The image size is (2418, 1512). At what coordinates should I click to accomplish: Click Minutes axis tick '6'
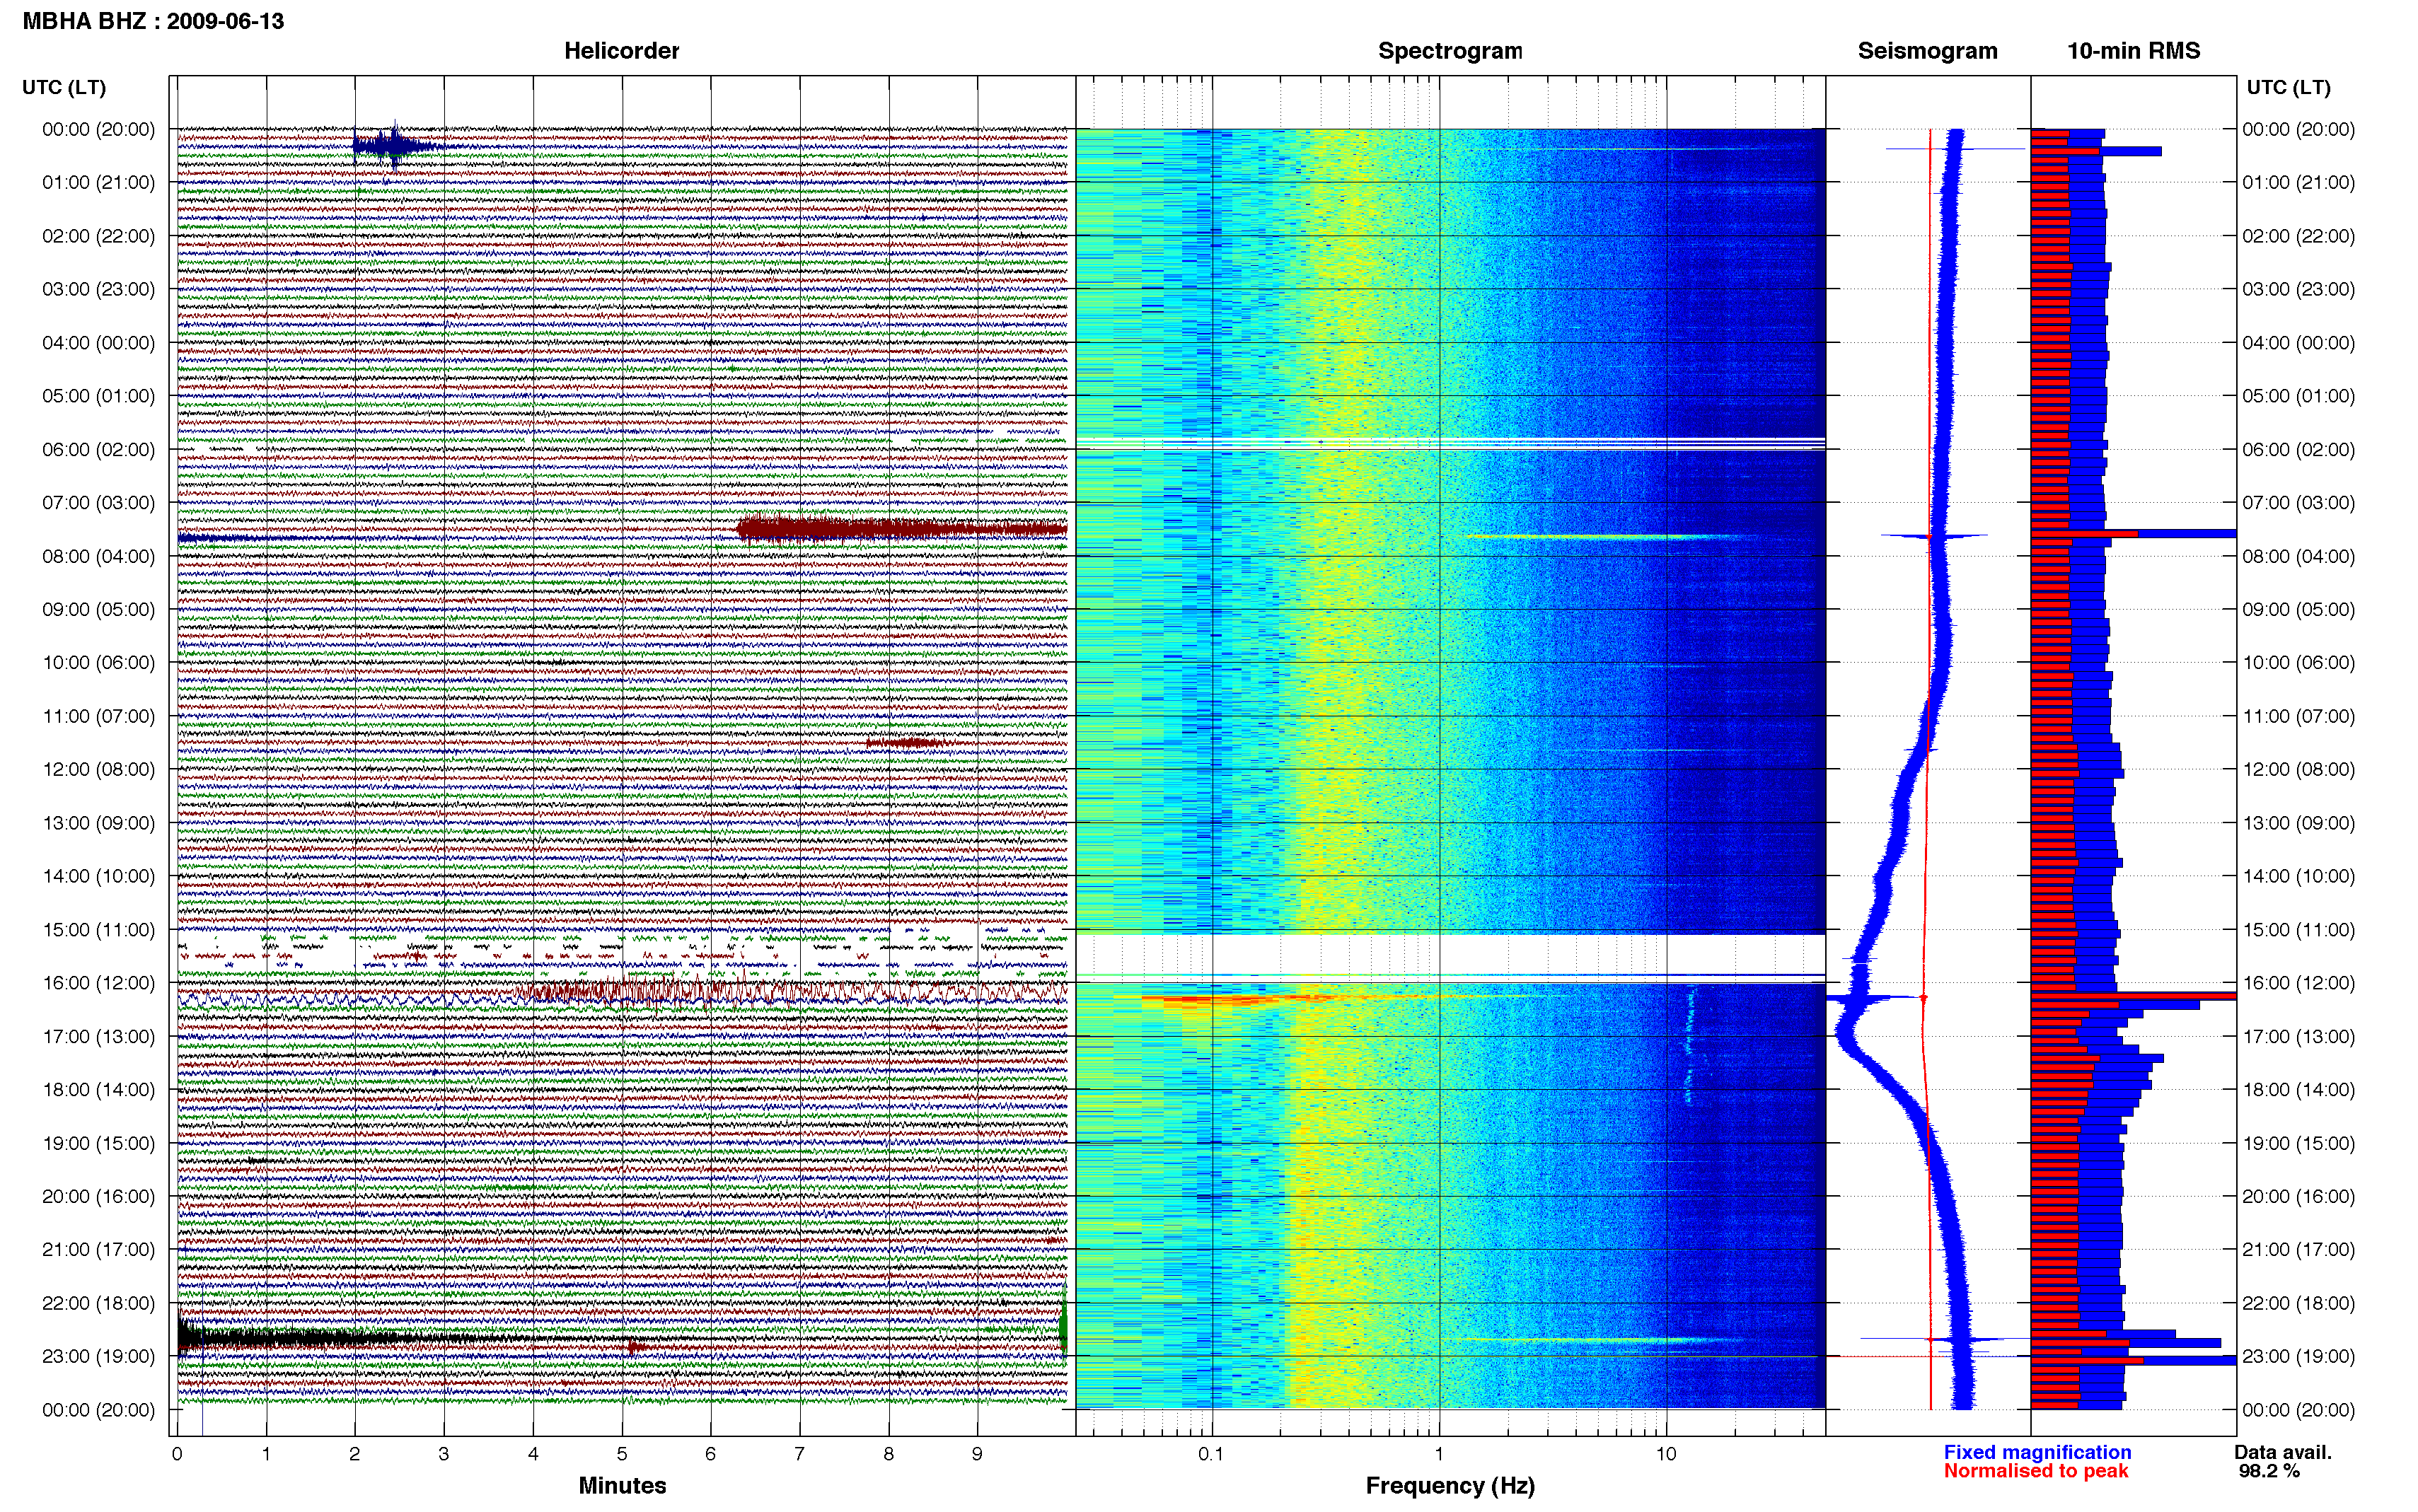tap(710, 1454)
